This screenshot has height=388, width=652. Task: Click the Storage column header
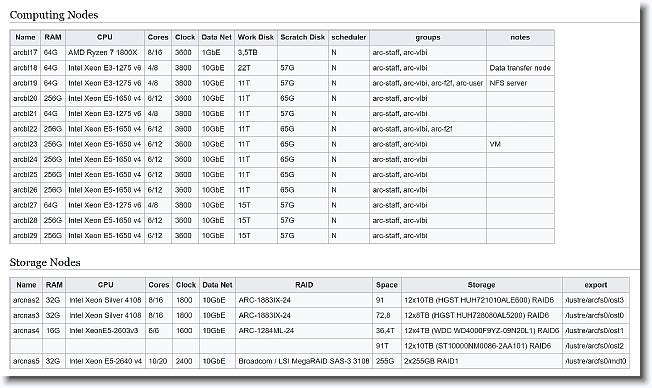pyautogui.click(x=482, y=285)
